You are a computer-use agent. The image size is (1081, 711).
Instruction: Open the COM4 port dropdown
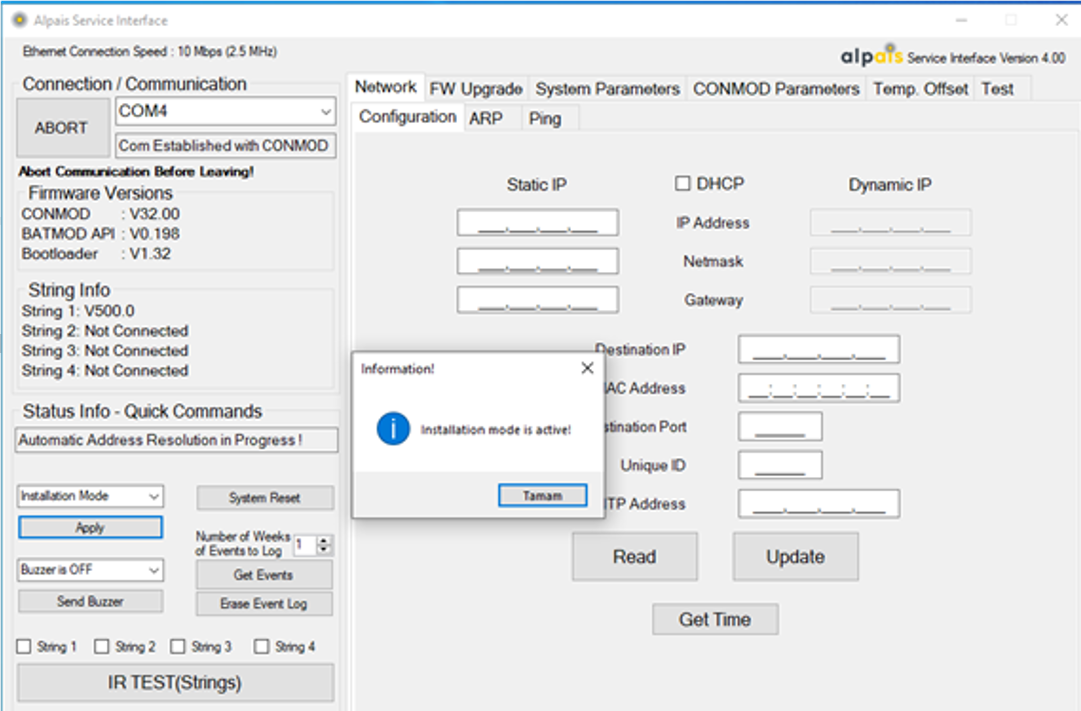[x=326, y=112]
